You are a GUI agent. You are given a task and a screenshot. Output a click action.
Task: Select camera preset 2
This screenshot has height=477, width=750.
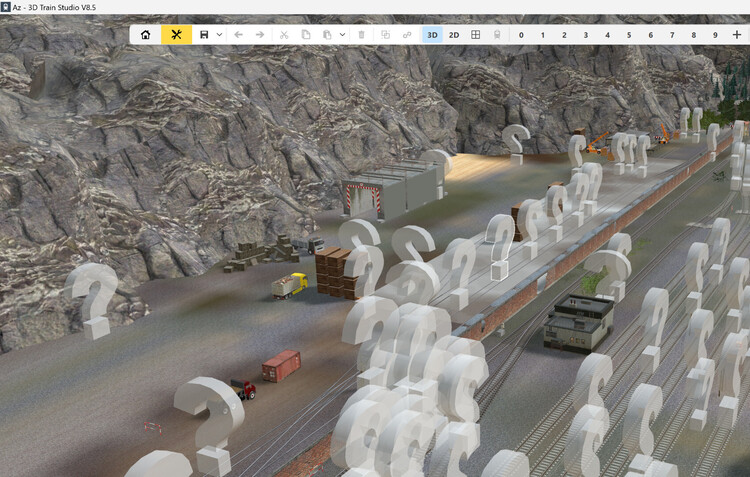tap(564, 35)
